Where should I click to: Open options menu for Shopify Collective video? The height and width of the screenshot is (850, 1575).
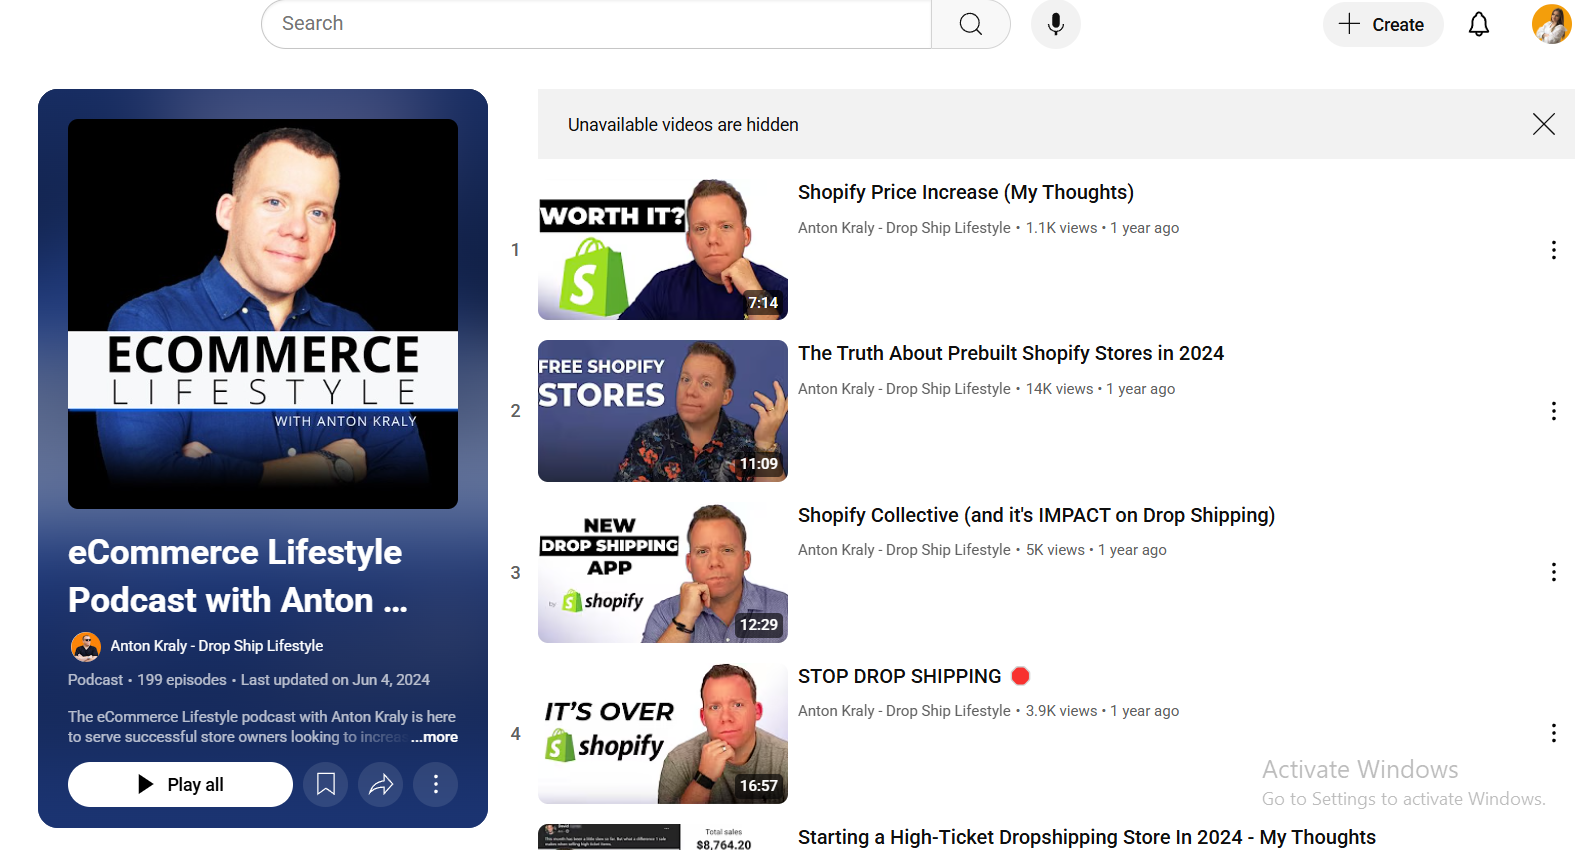point(1553,572)
